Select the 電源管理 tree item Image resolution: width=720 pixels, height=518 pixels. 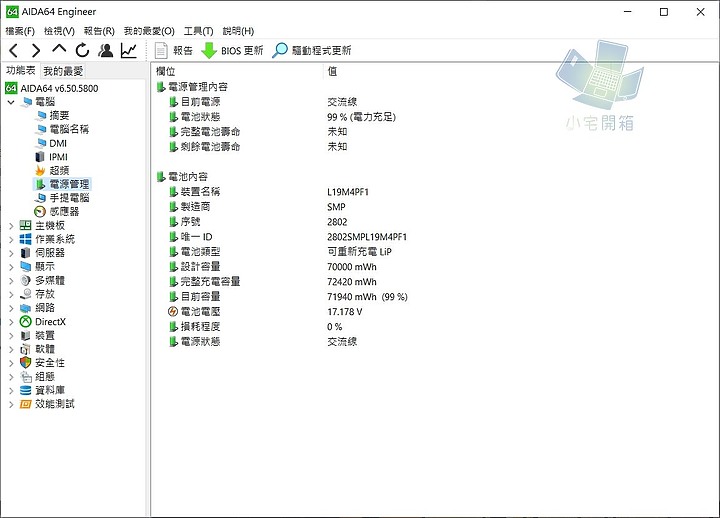[69, 184]
